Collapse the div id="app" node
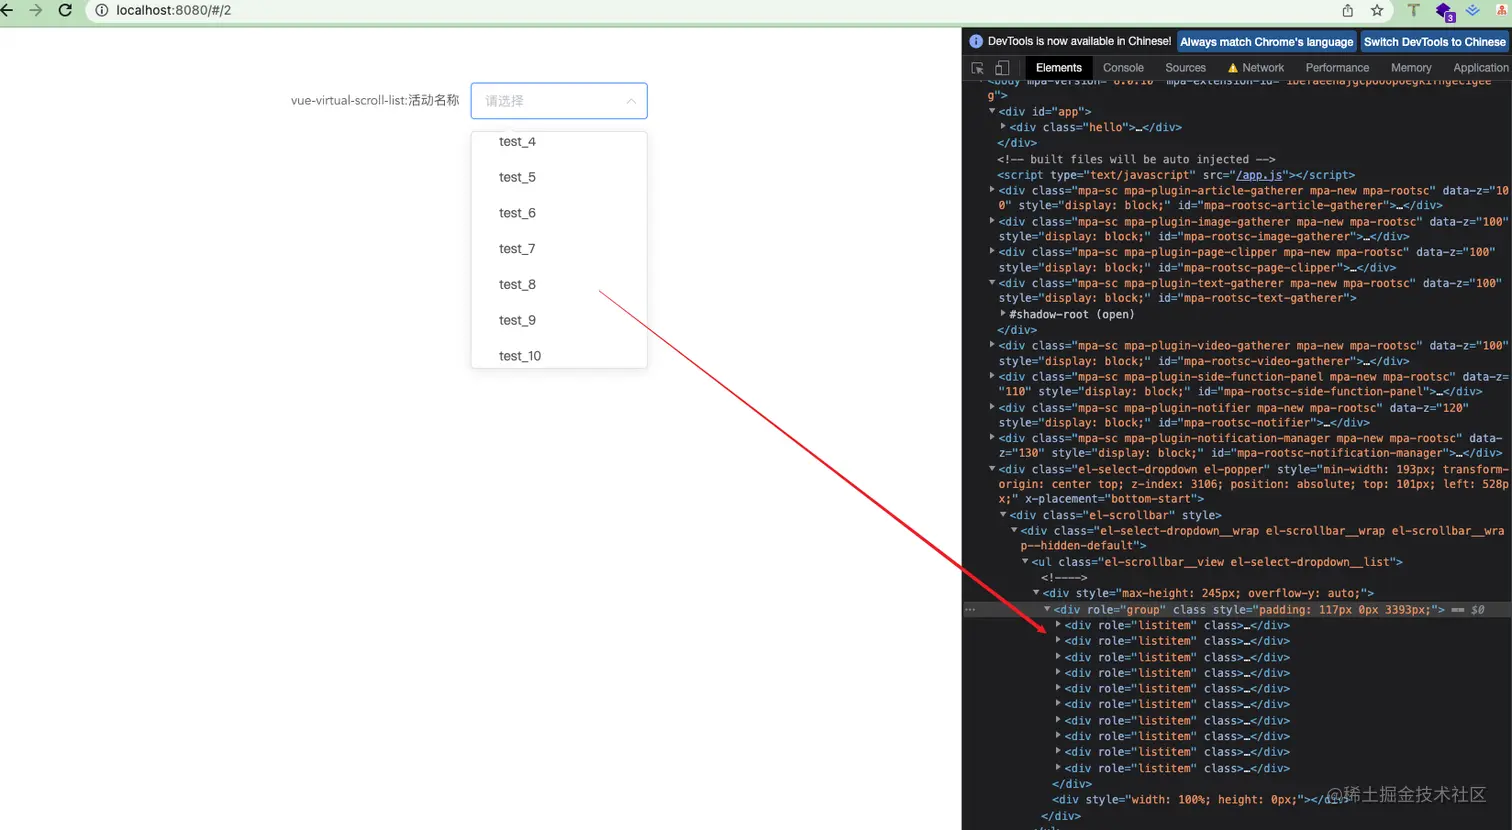Viewport: 1512px width, 830px height. pos(992,111)
